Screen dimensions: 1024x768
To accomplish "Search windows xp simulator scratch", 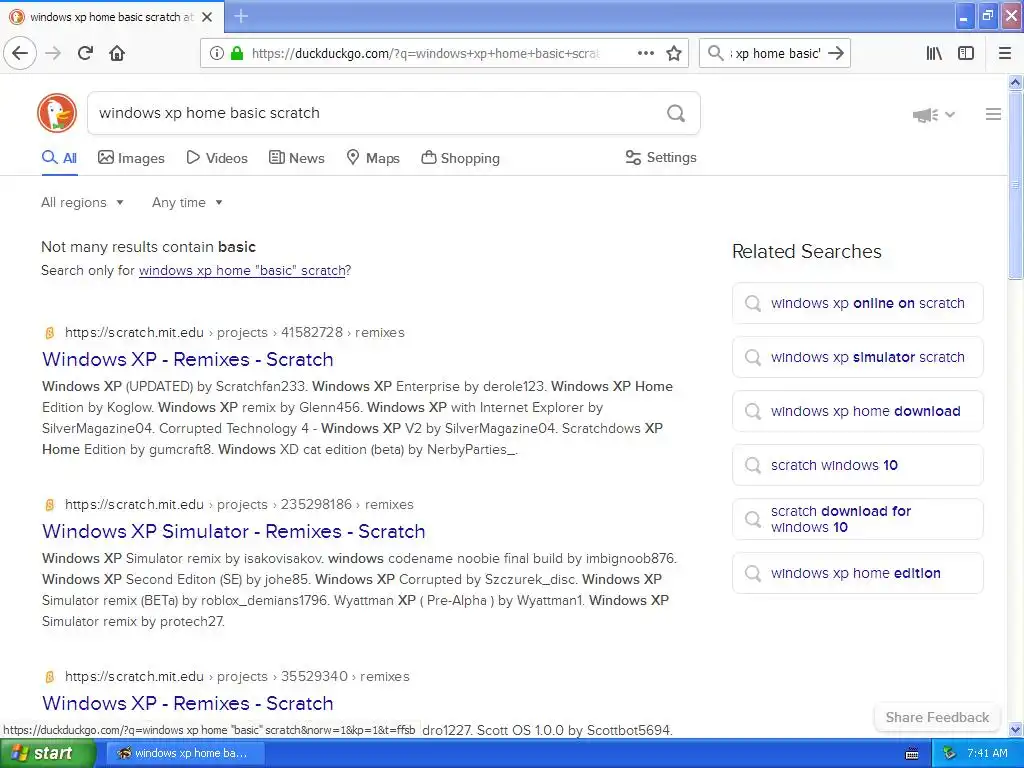I will (x=857, y=357).
